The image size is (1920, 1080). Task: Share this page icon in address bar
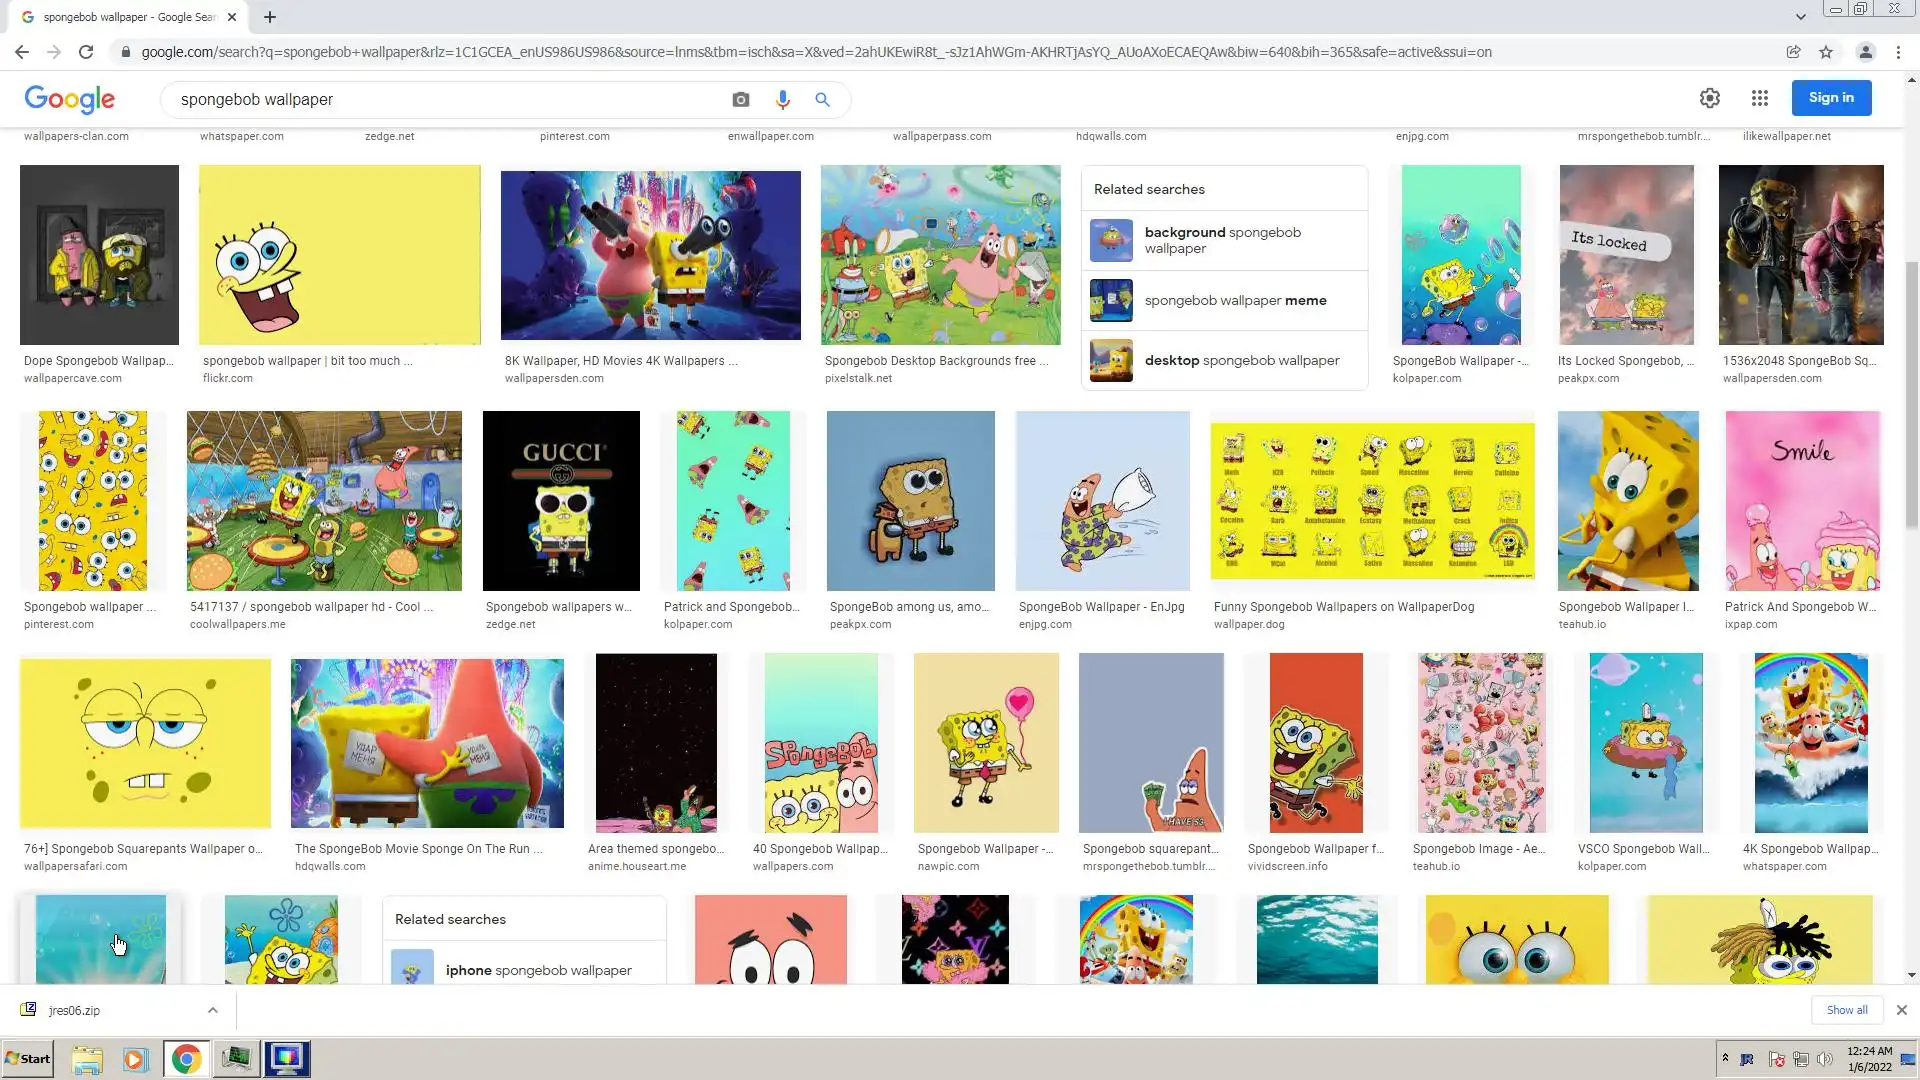(1794, 52)
